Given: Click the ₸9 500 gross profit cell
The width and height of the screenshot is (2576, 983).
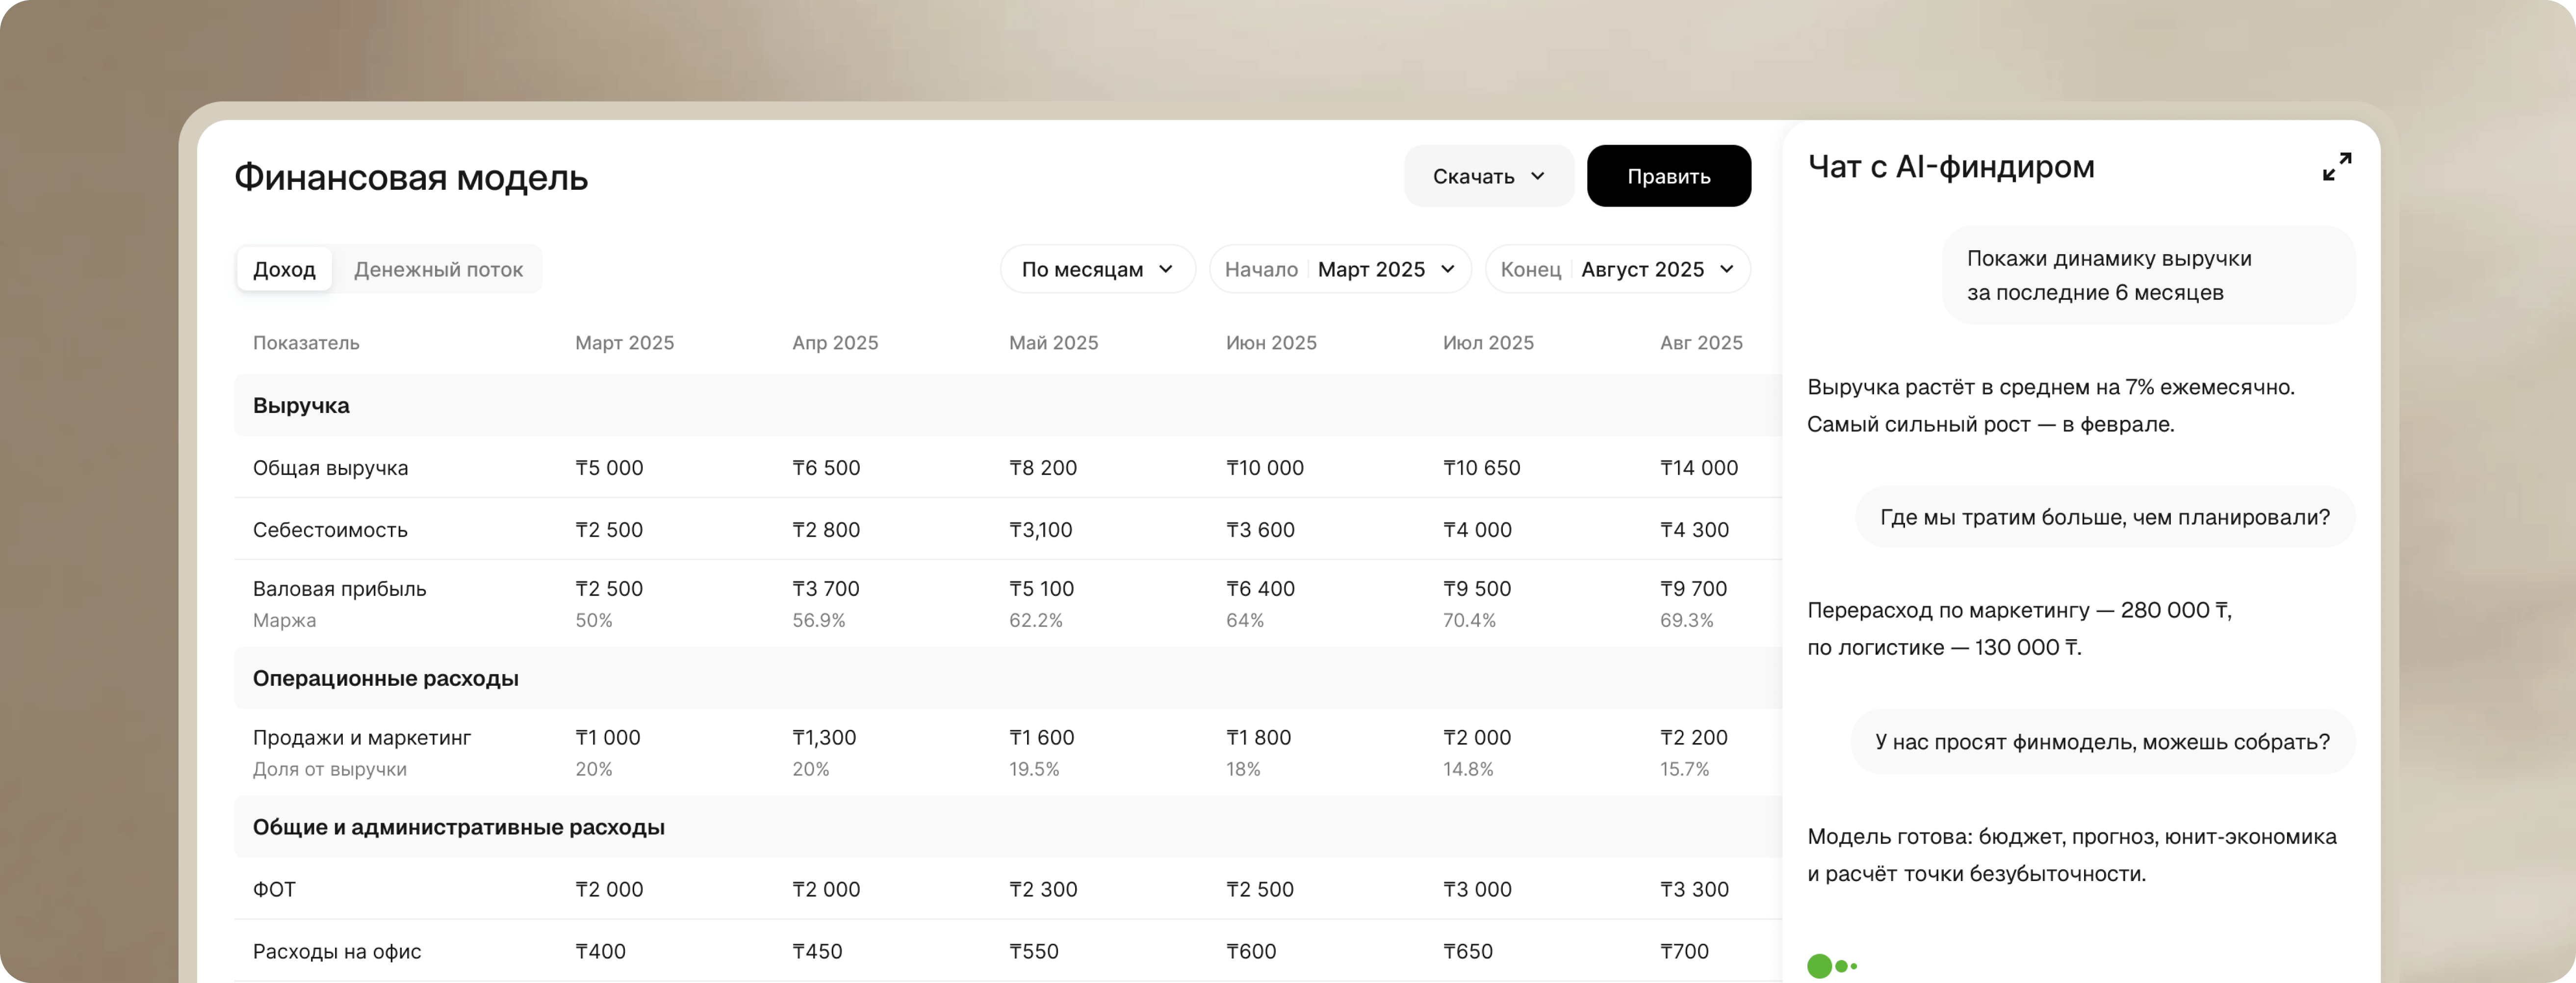Looking at the screenshot, I should tap(1477, 589).
